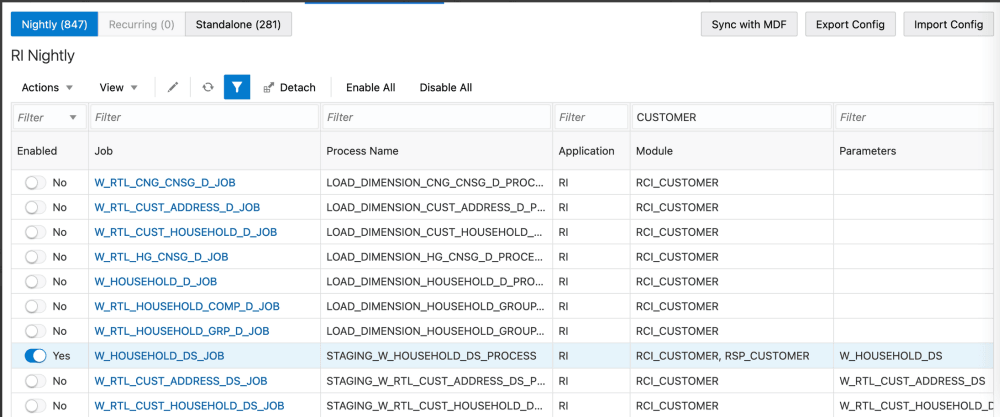1000x417 pixels.
Task: Open the W_RTL_CUST_ADDRESS_DS_JOB link
Action: pos(181,381)
